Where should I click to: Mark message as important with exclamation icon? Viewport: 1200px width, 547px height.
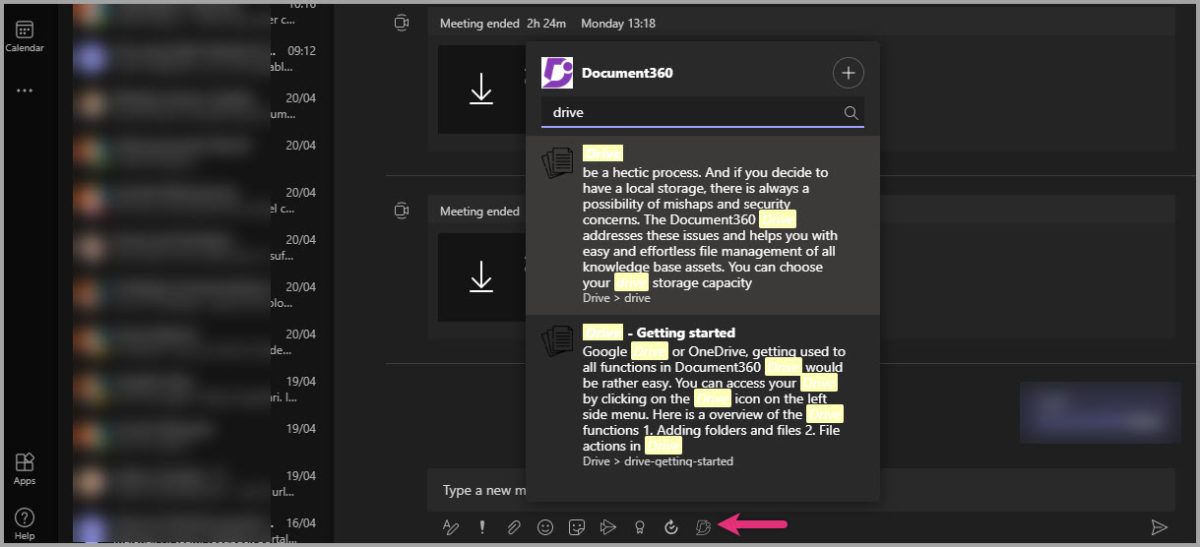click(482, 527)
